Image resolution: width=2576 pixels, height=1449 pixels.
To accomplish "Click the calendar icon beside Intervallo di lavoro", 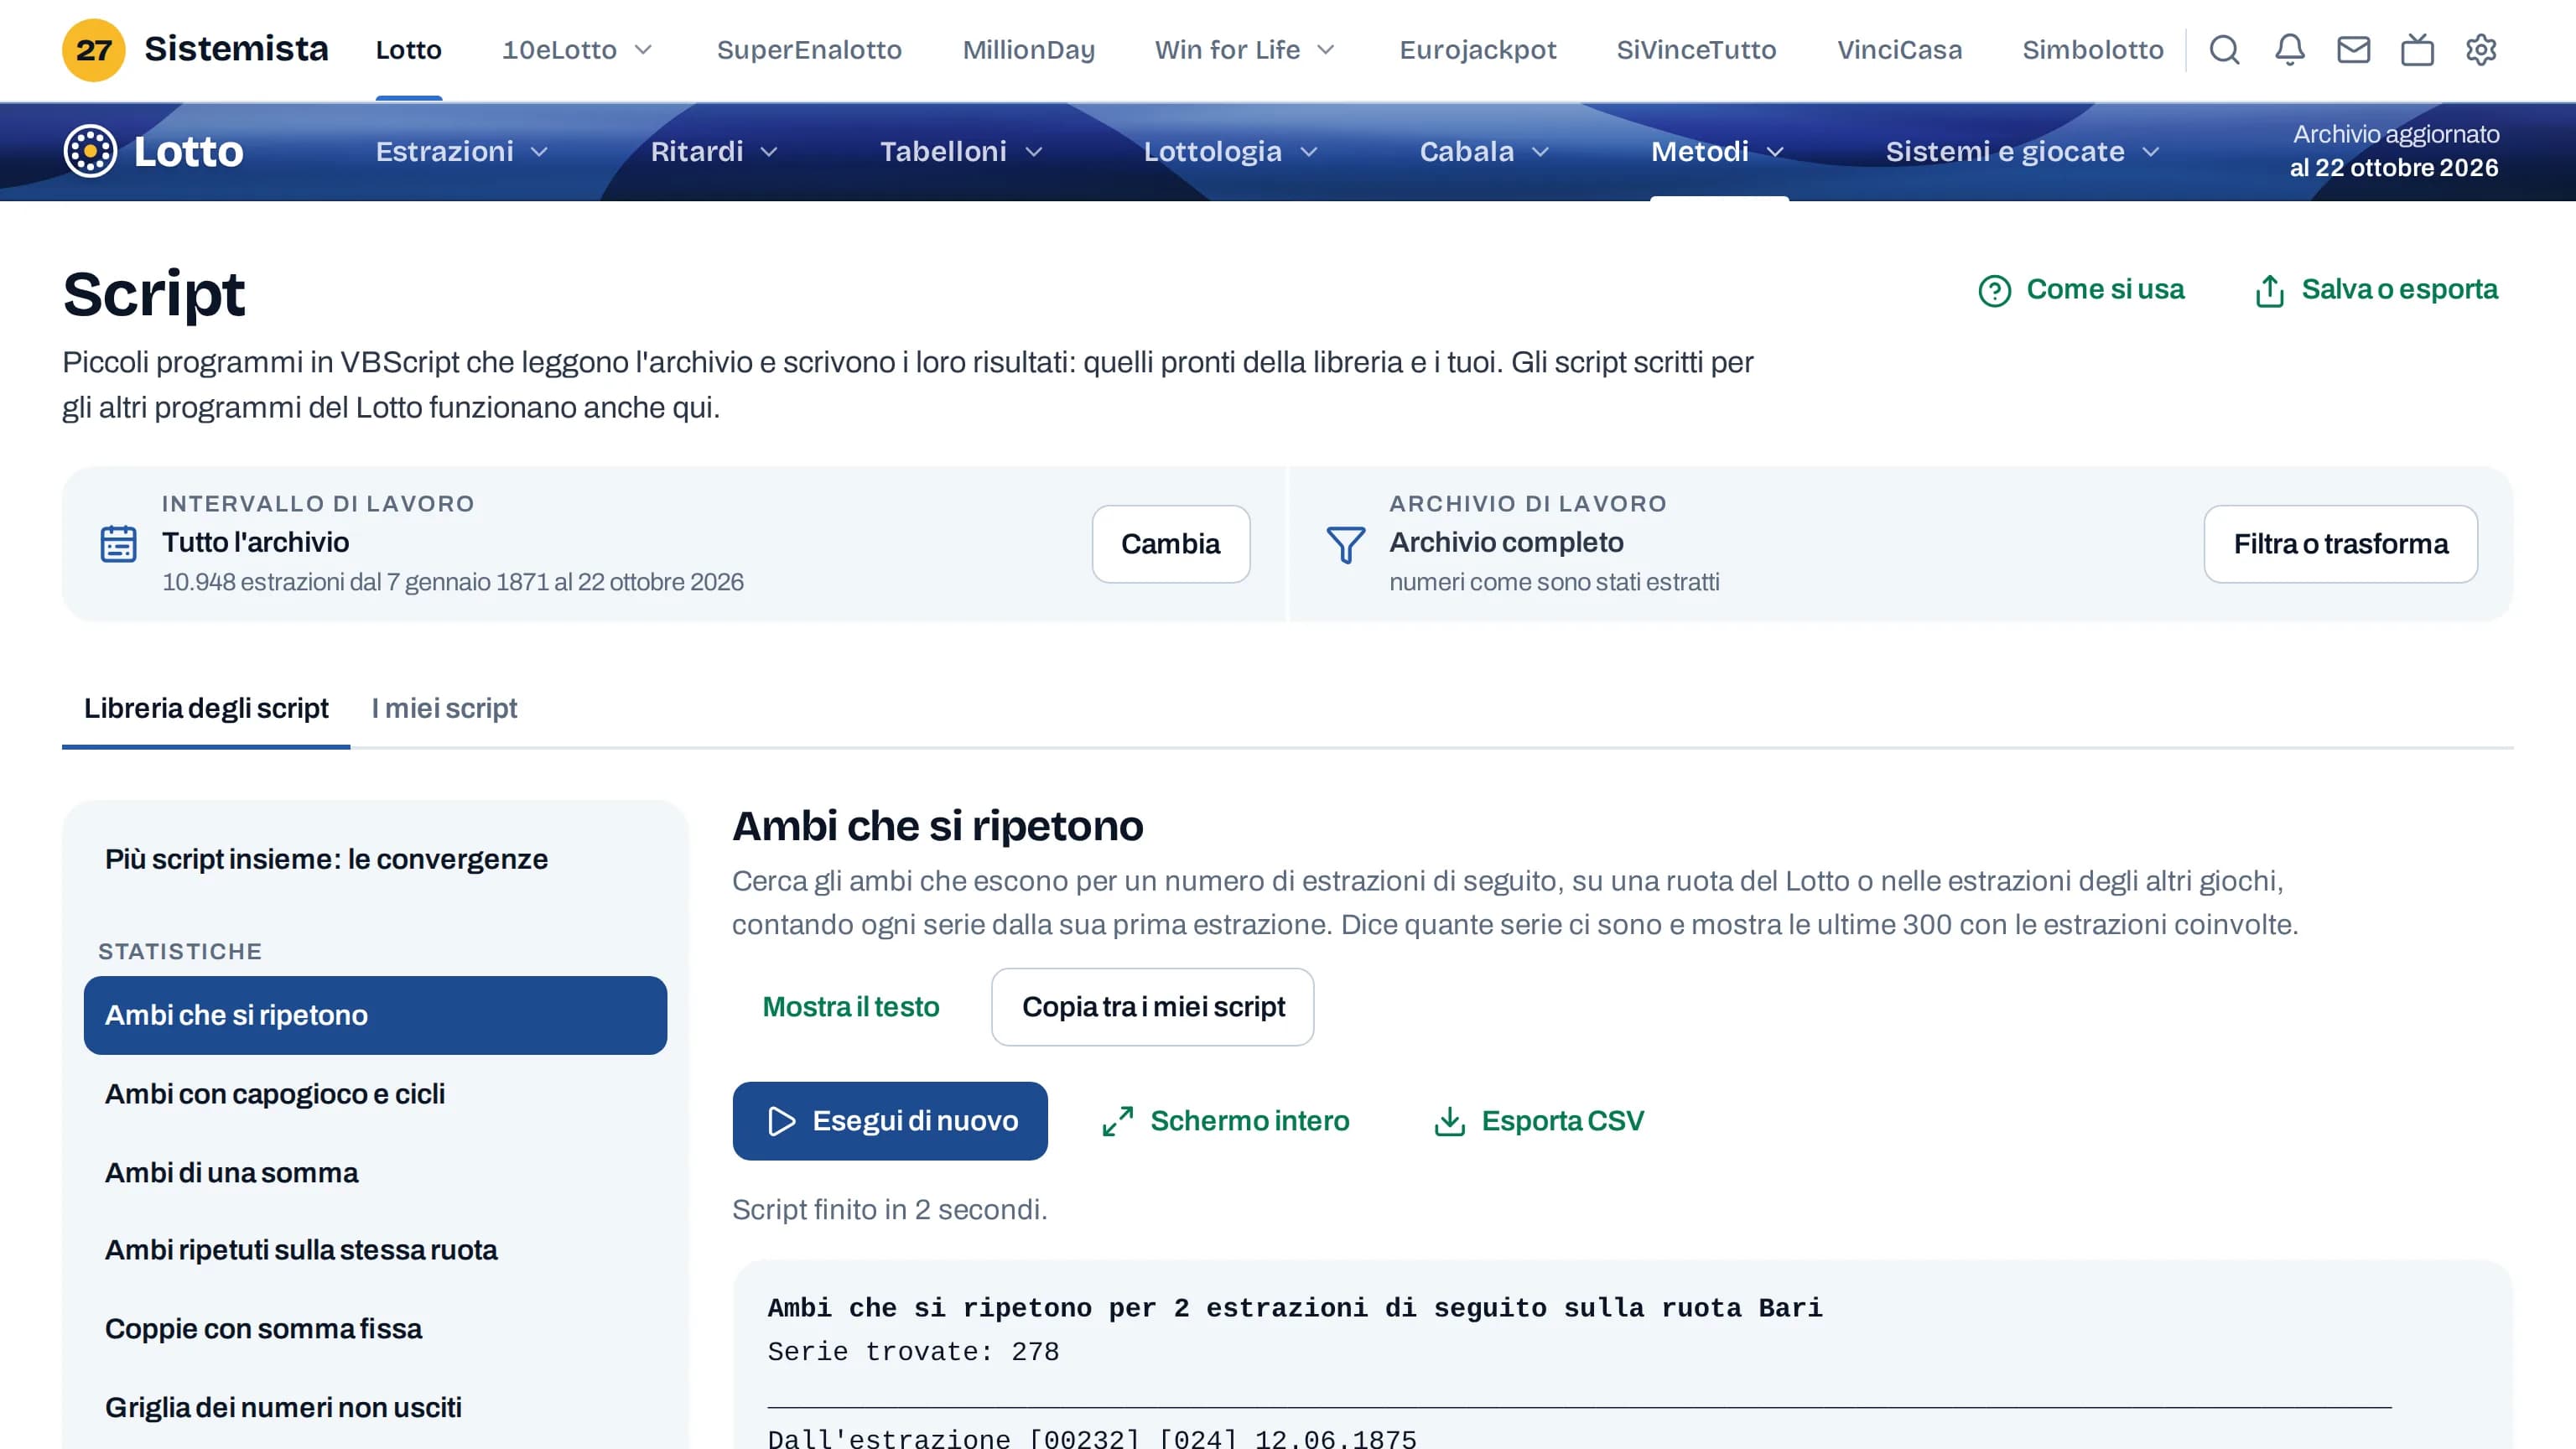I will (118, 544).
